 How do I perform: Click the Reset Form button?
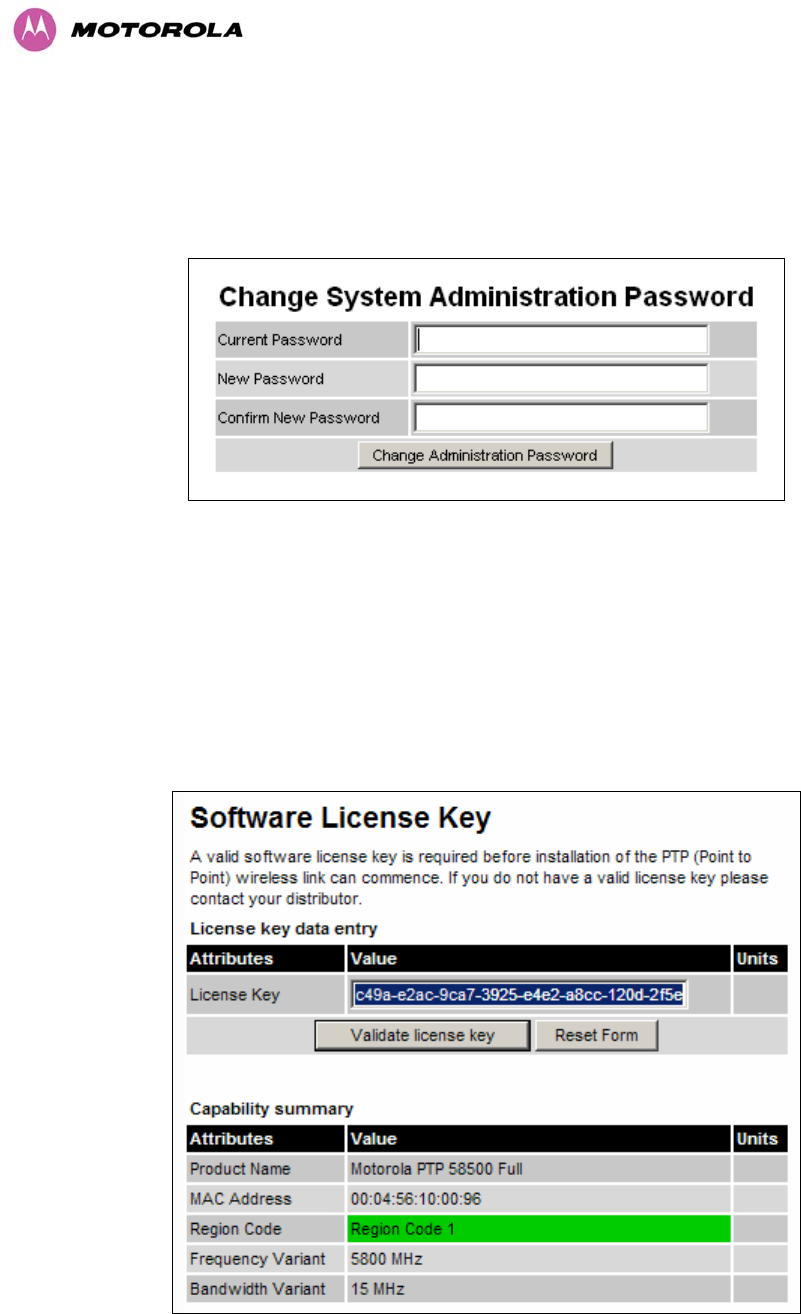(x=596, y=1035)
